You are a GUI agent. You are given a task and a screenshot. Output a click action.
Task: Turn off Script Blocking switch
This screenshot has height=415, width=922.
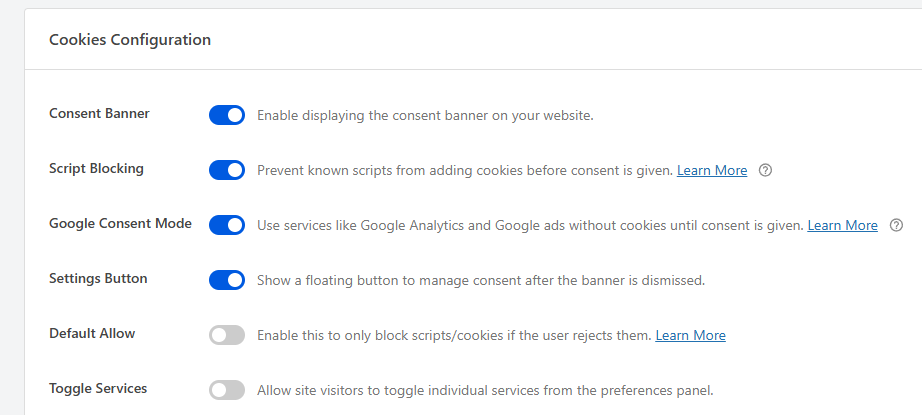[227, 170]
